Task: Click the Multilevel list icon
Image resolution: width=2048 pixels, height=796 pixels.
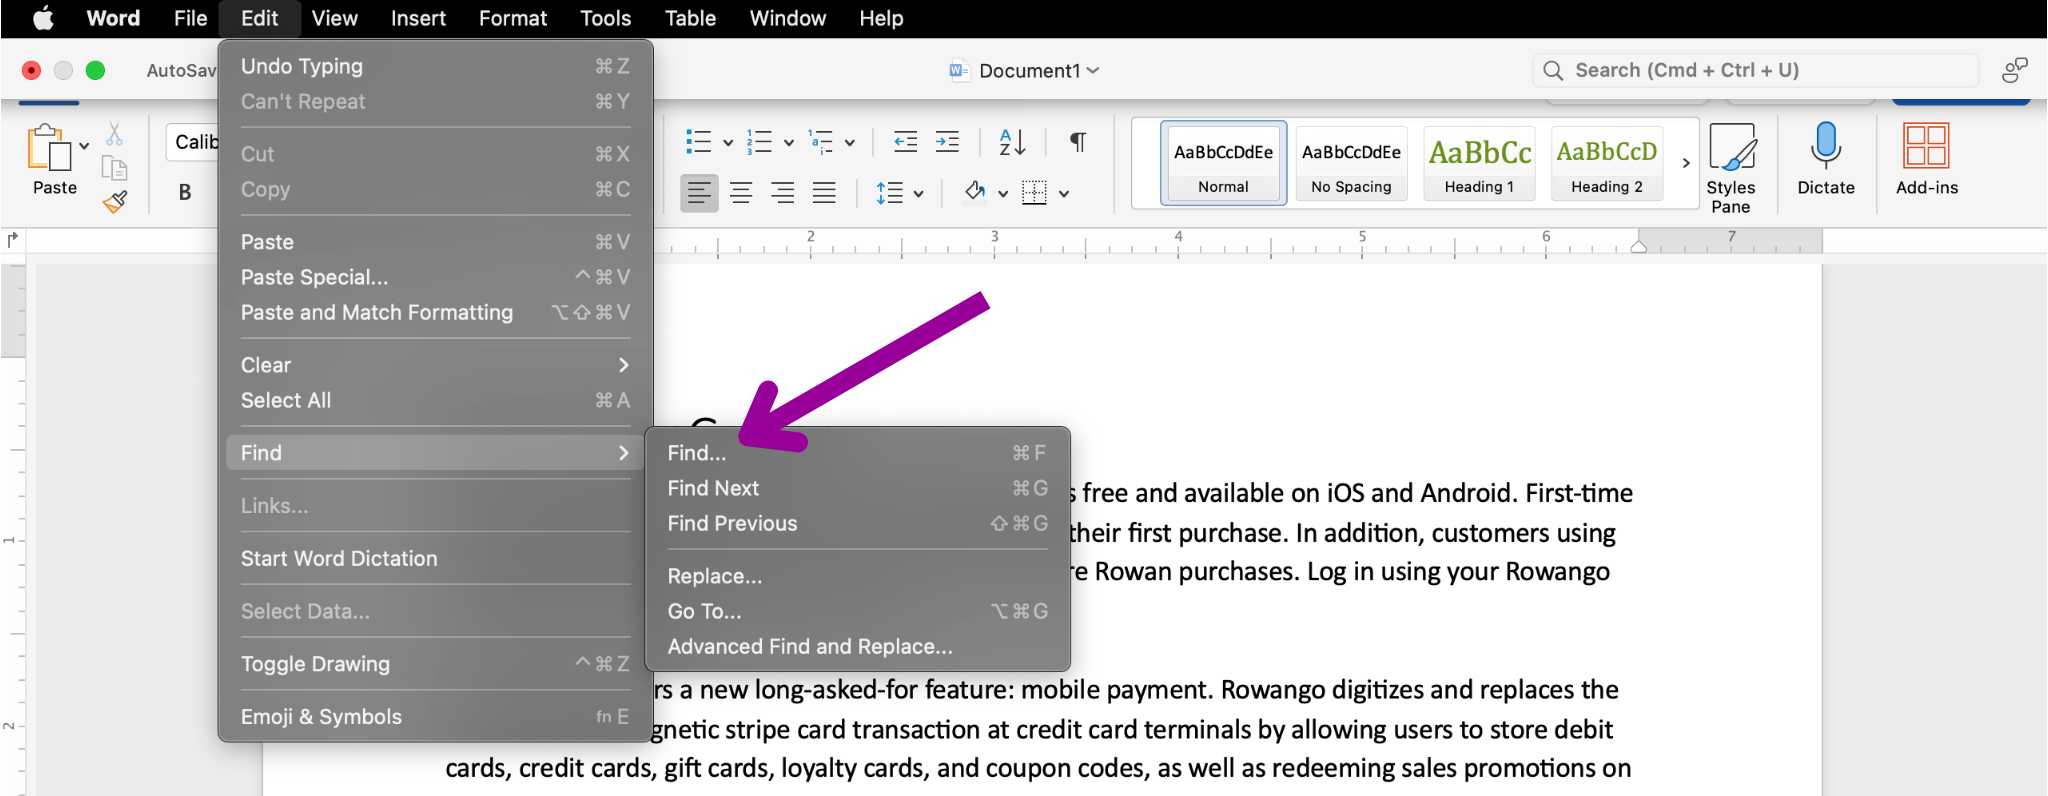Action: click(x=821, y=142)
